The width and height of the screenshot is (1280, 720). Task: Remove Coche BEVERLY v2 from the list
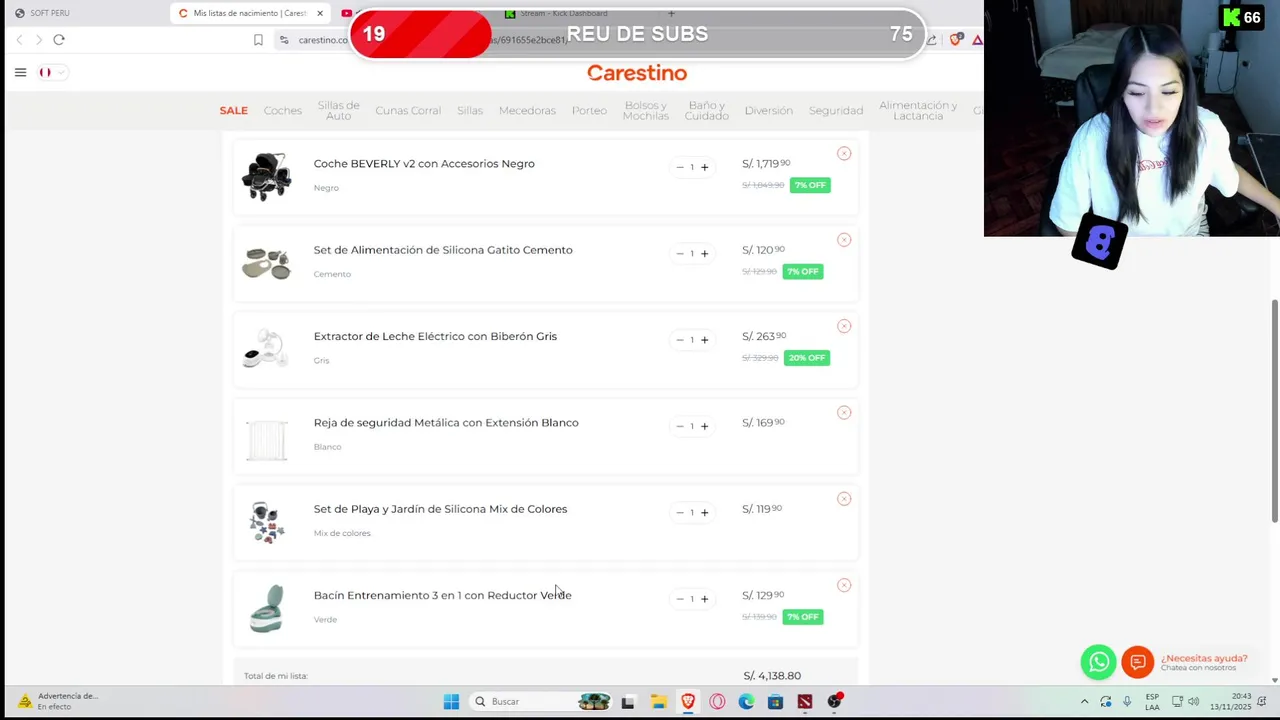pos(844,153)
